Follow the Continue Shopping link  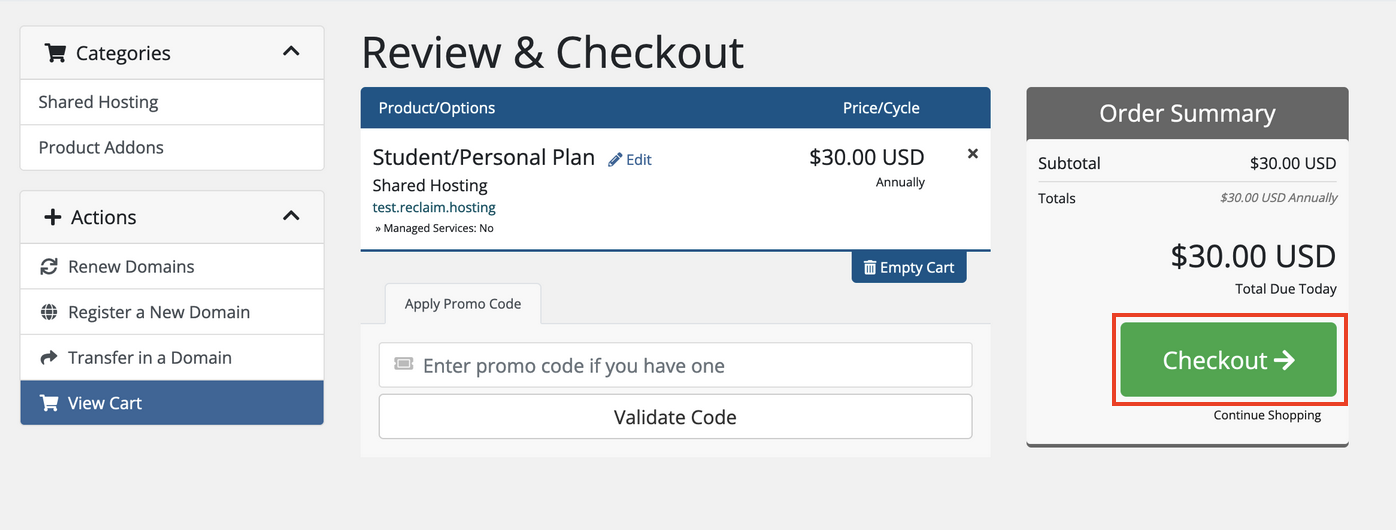pyautogui.click(x=1267, y=415)
